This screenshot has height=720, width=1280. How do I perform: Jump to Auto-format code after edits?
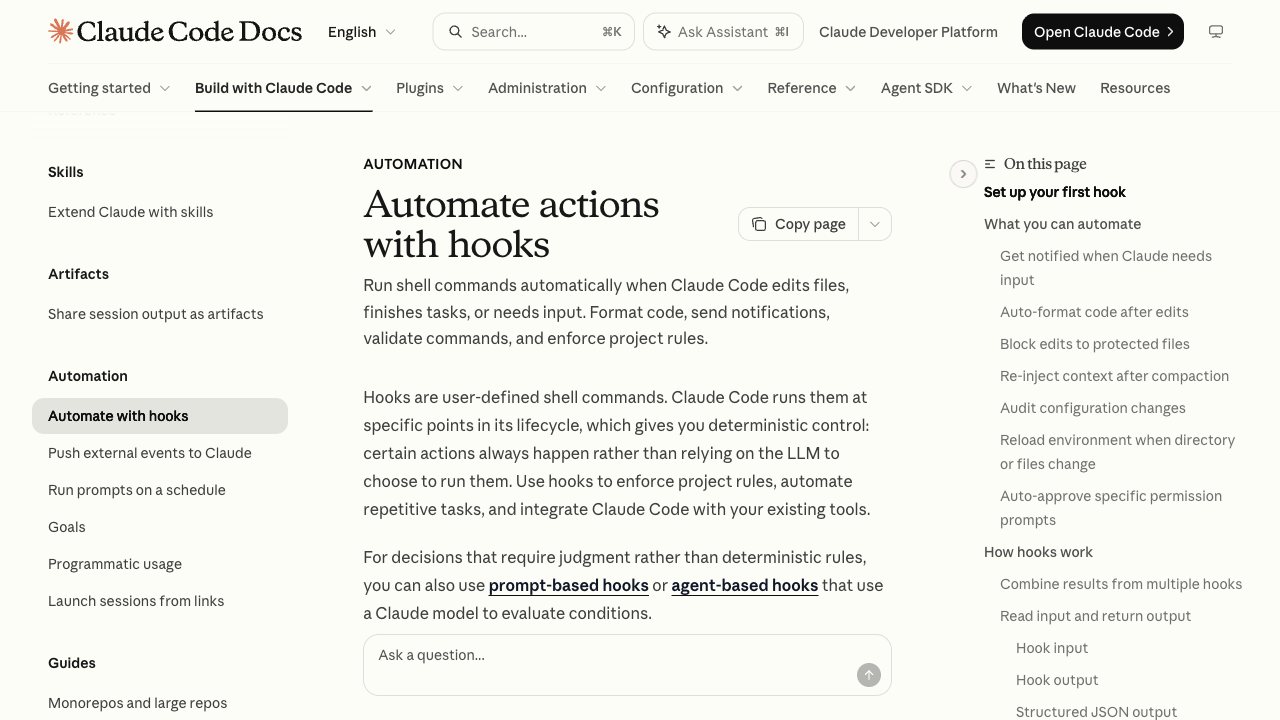pos(1094,312)
